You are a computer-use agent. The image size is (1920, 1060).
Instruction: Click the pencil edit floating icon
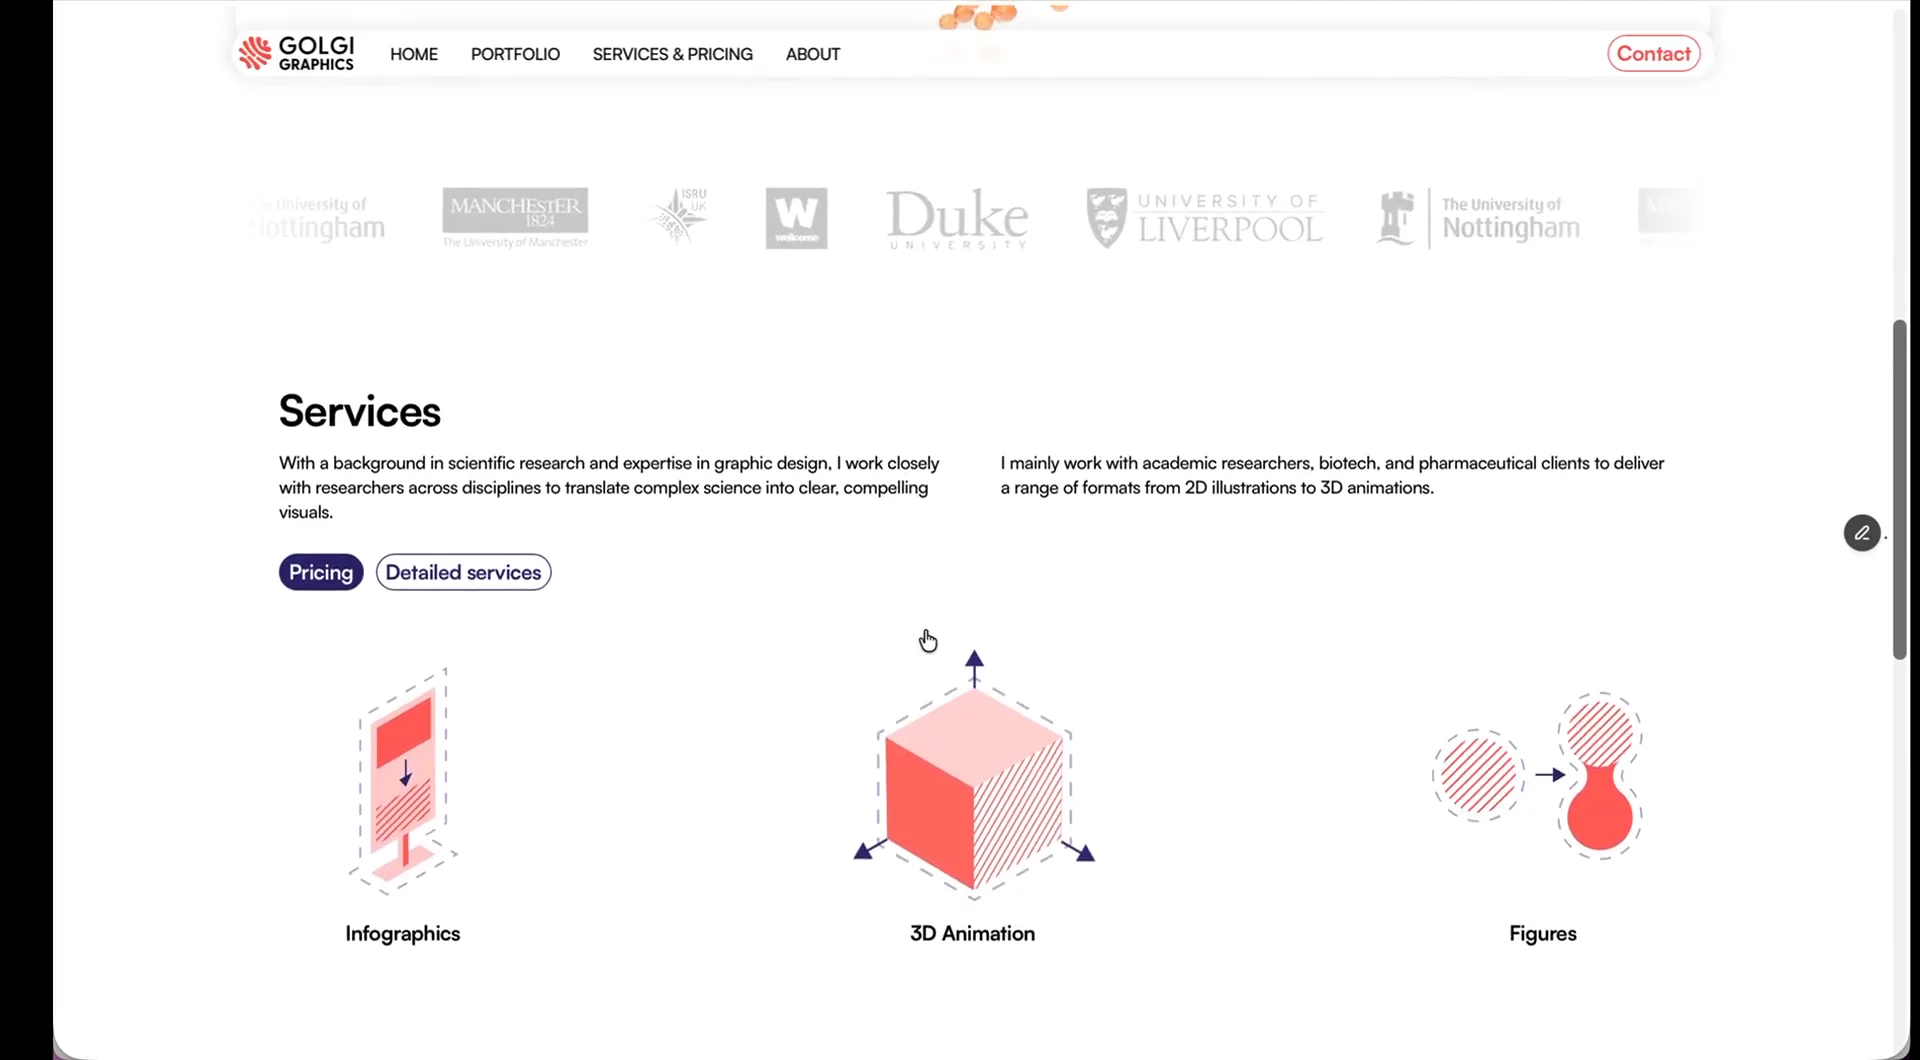[1861, 533]
